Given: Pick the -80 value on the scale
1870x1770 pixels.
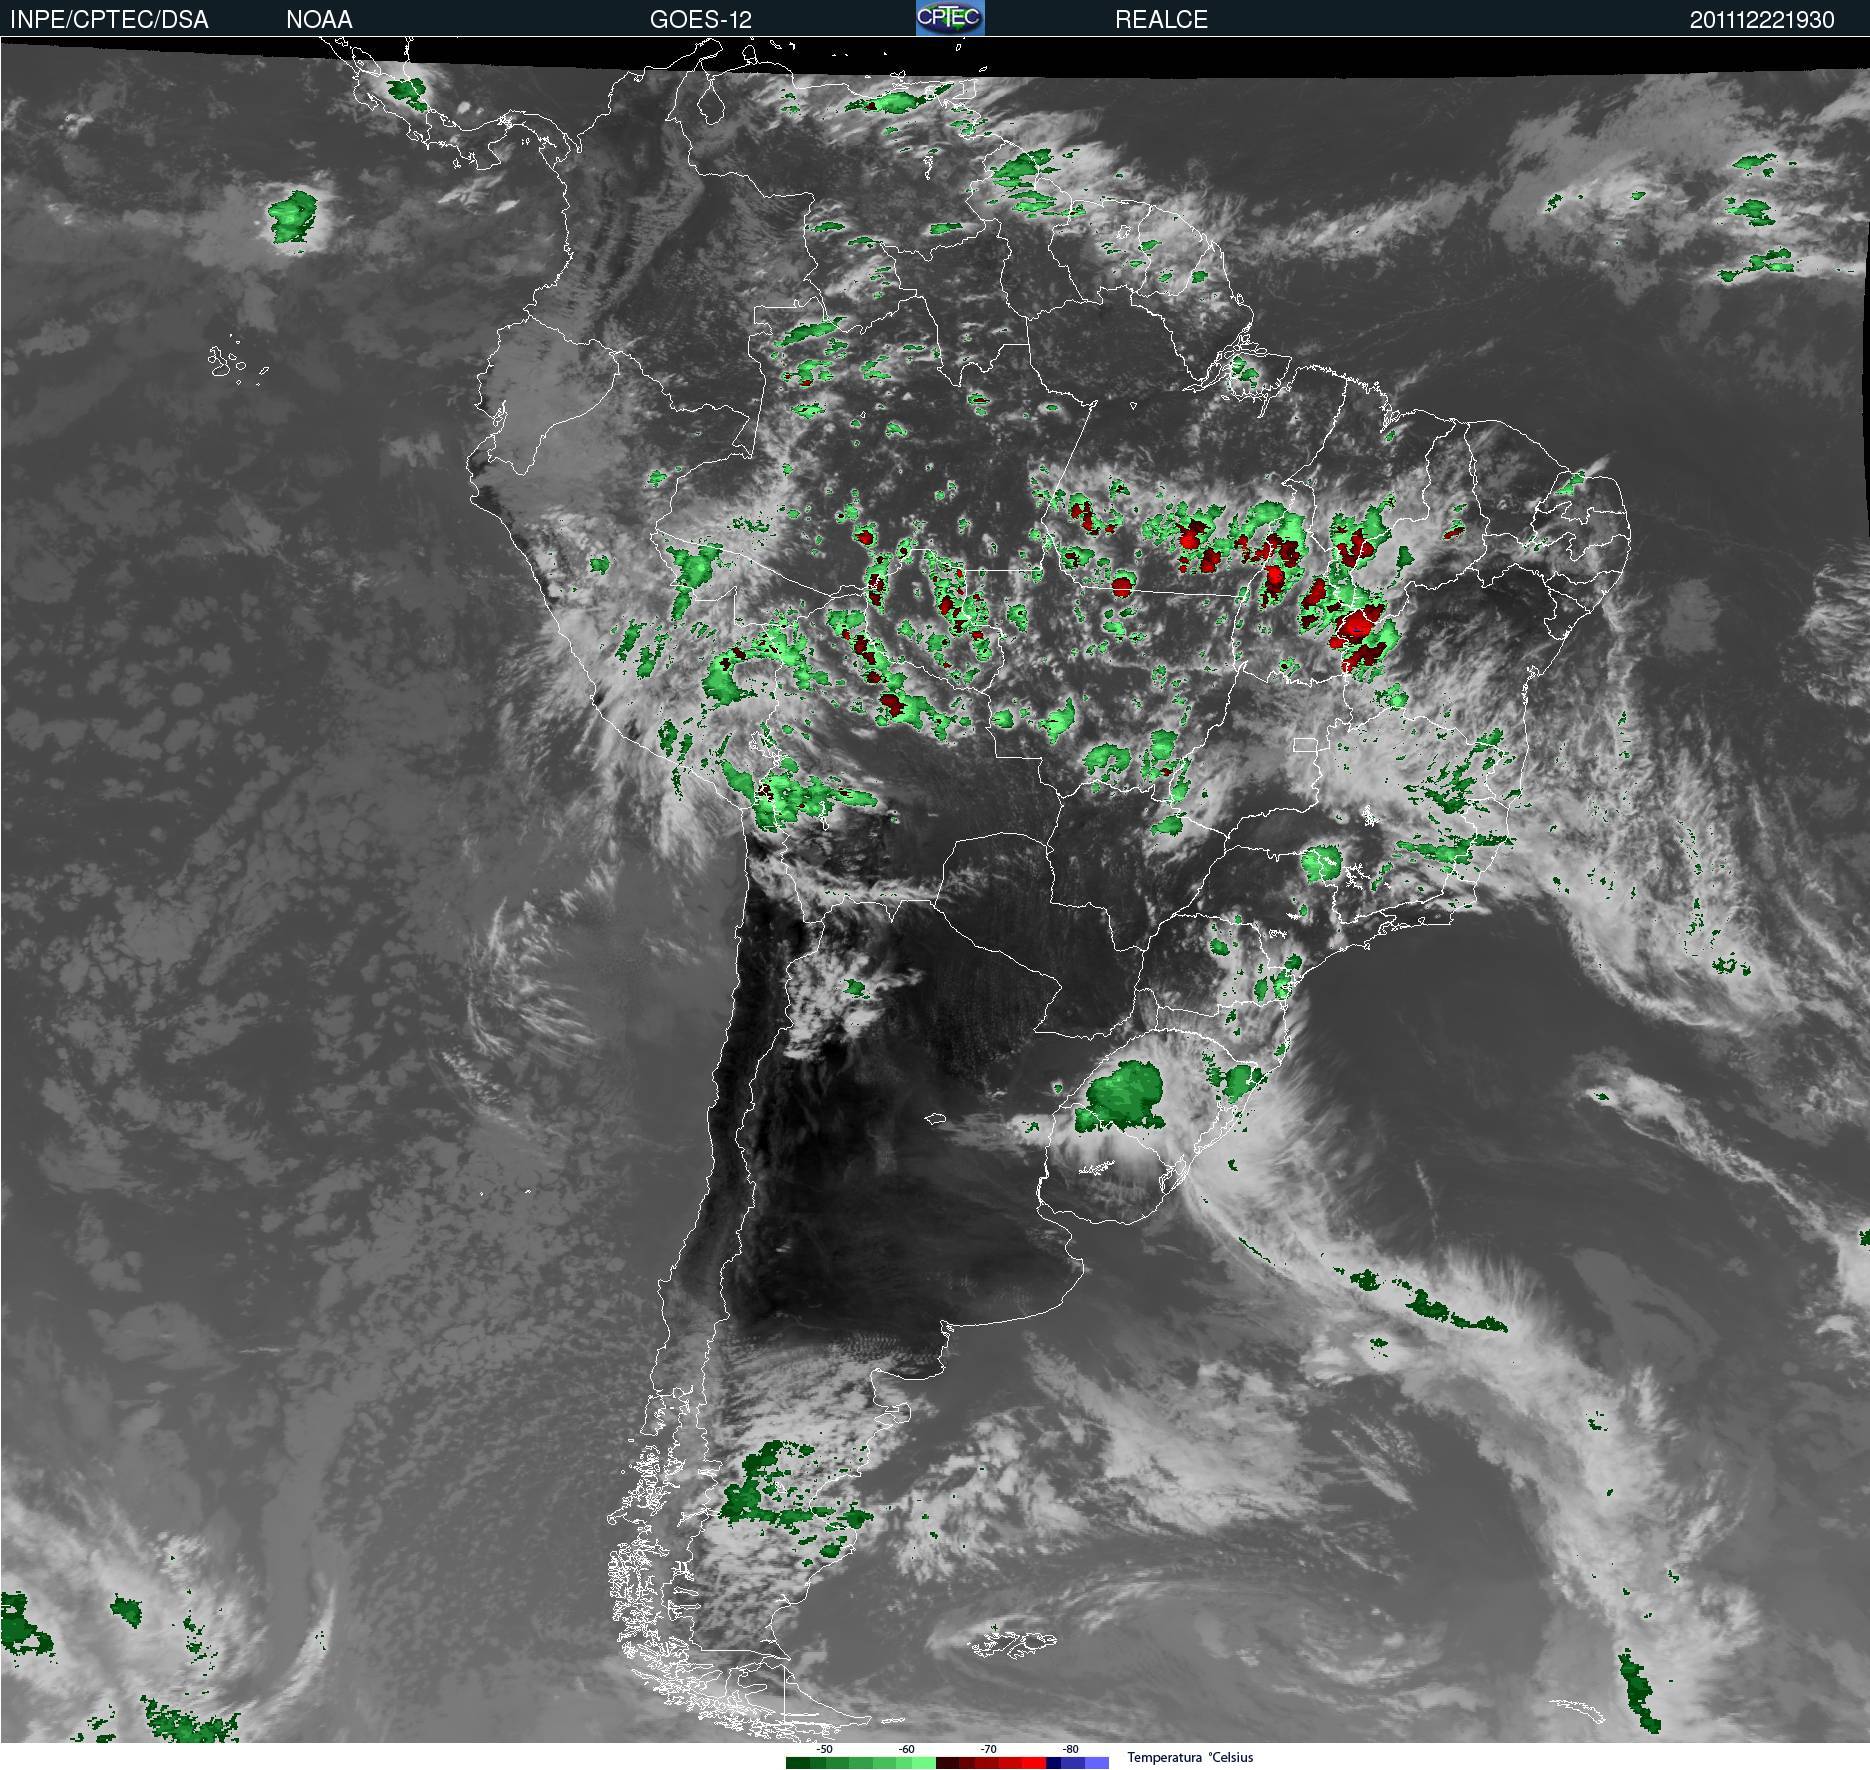Looking at the screenshot, I should point(1070,1749).
